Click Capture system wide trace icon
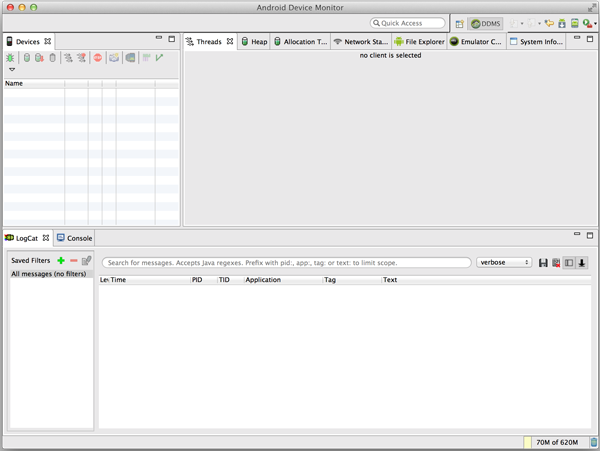This screenshot has height=451, width=600. 146,58
